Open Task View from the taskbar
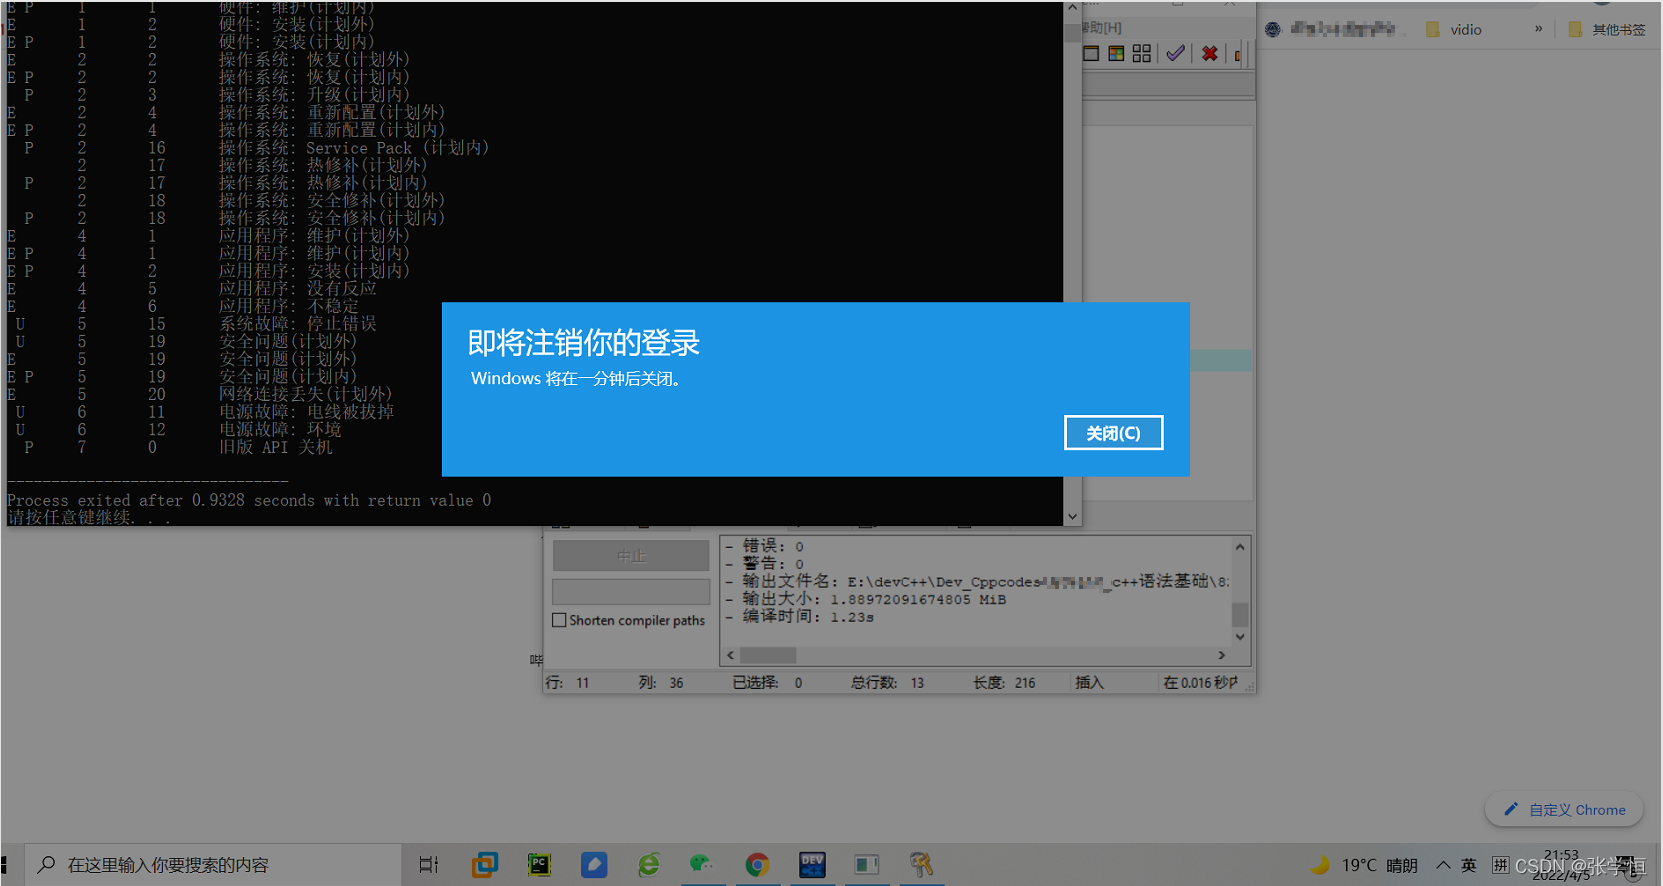This screenshot has height=886, width=1663. 429,865
